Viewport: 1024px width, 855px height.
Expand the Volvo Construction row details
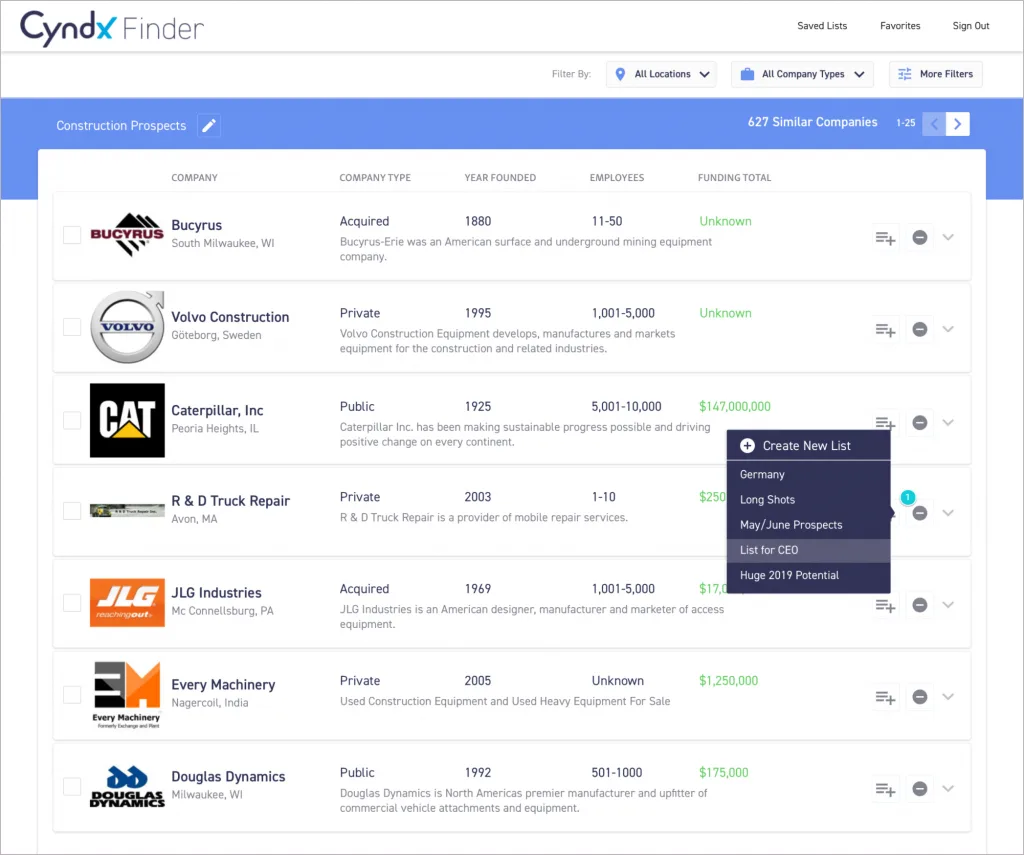948,329
